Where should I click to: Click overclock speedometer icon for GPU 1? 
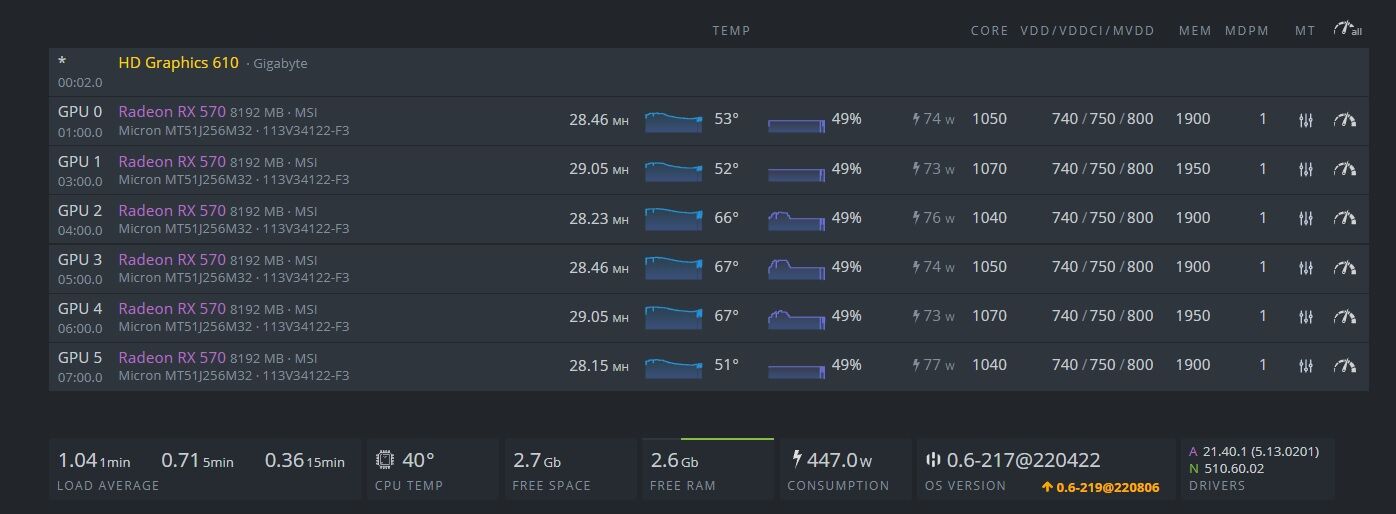pyautogui.click(x=1345, y=169)
